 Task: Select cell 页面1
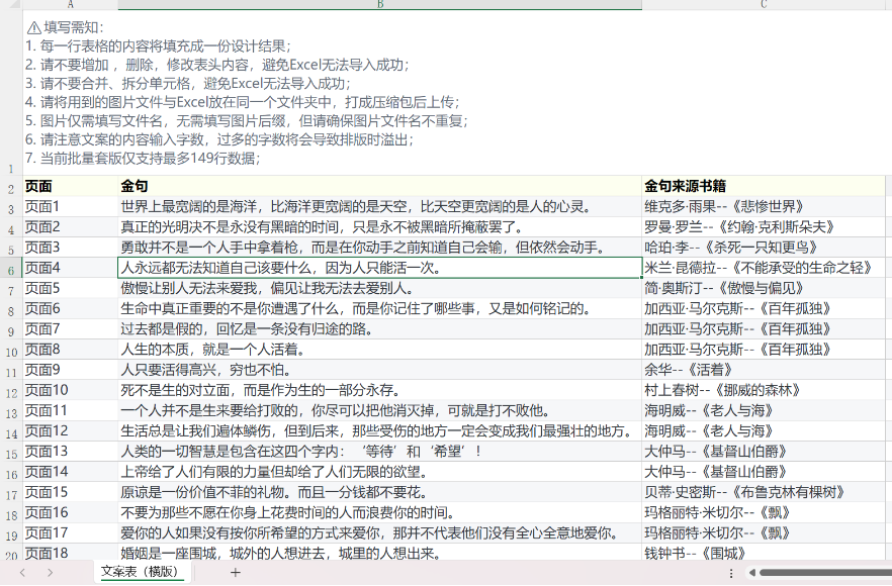point(70,207)
